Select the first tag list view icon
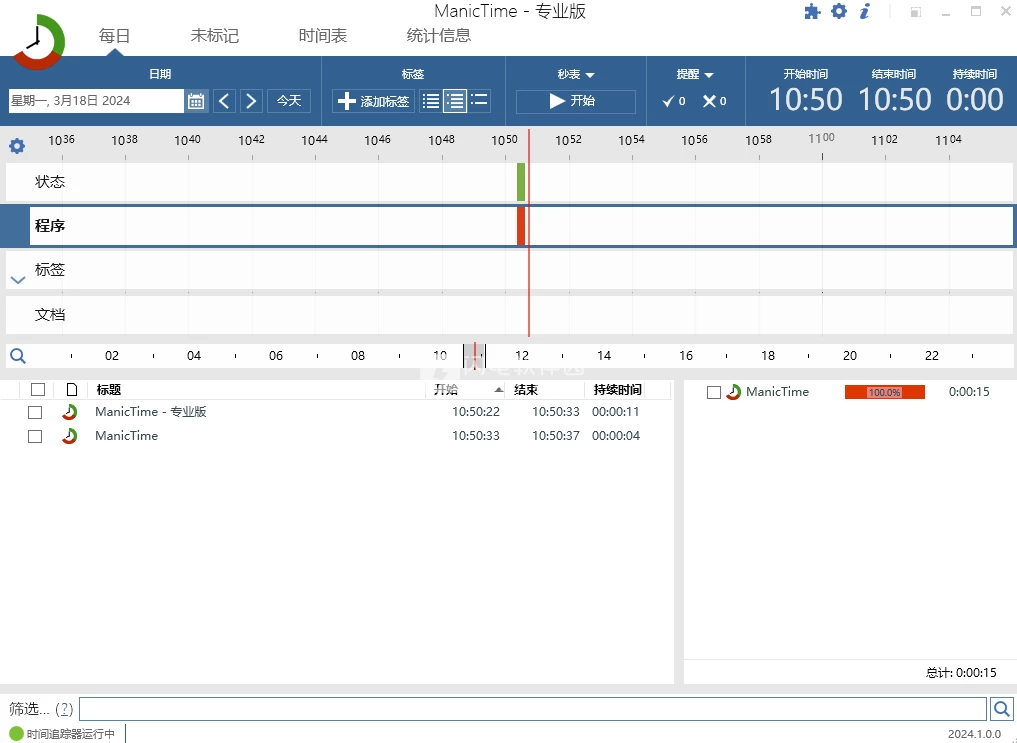This screenshot has height=743, width=1017. [430, 100]
